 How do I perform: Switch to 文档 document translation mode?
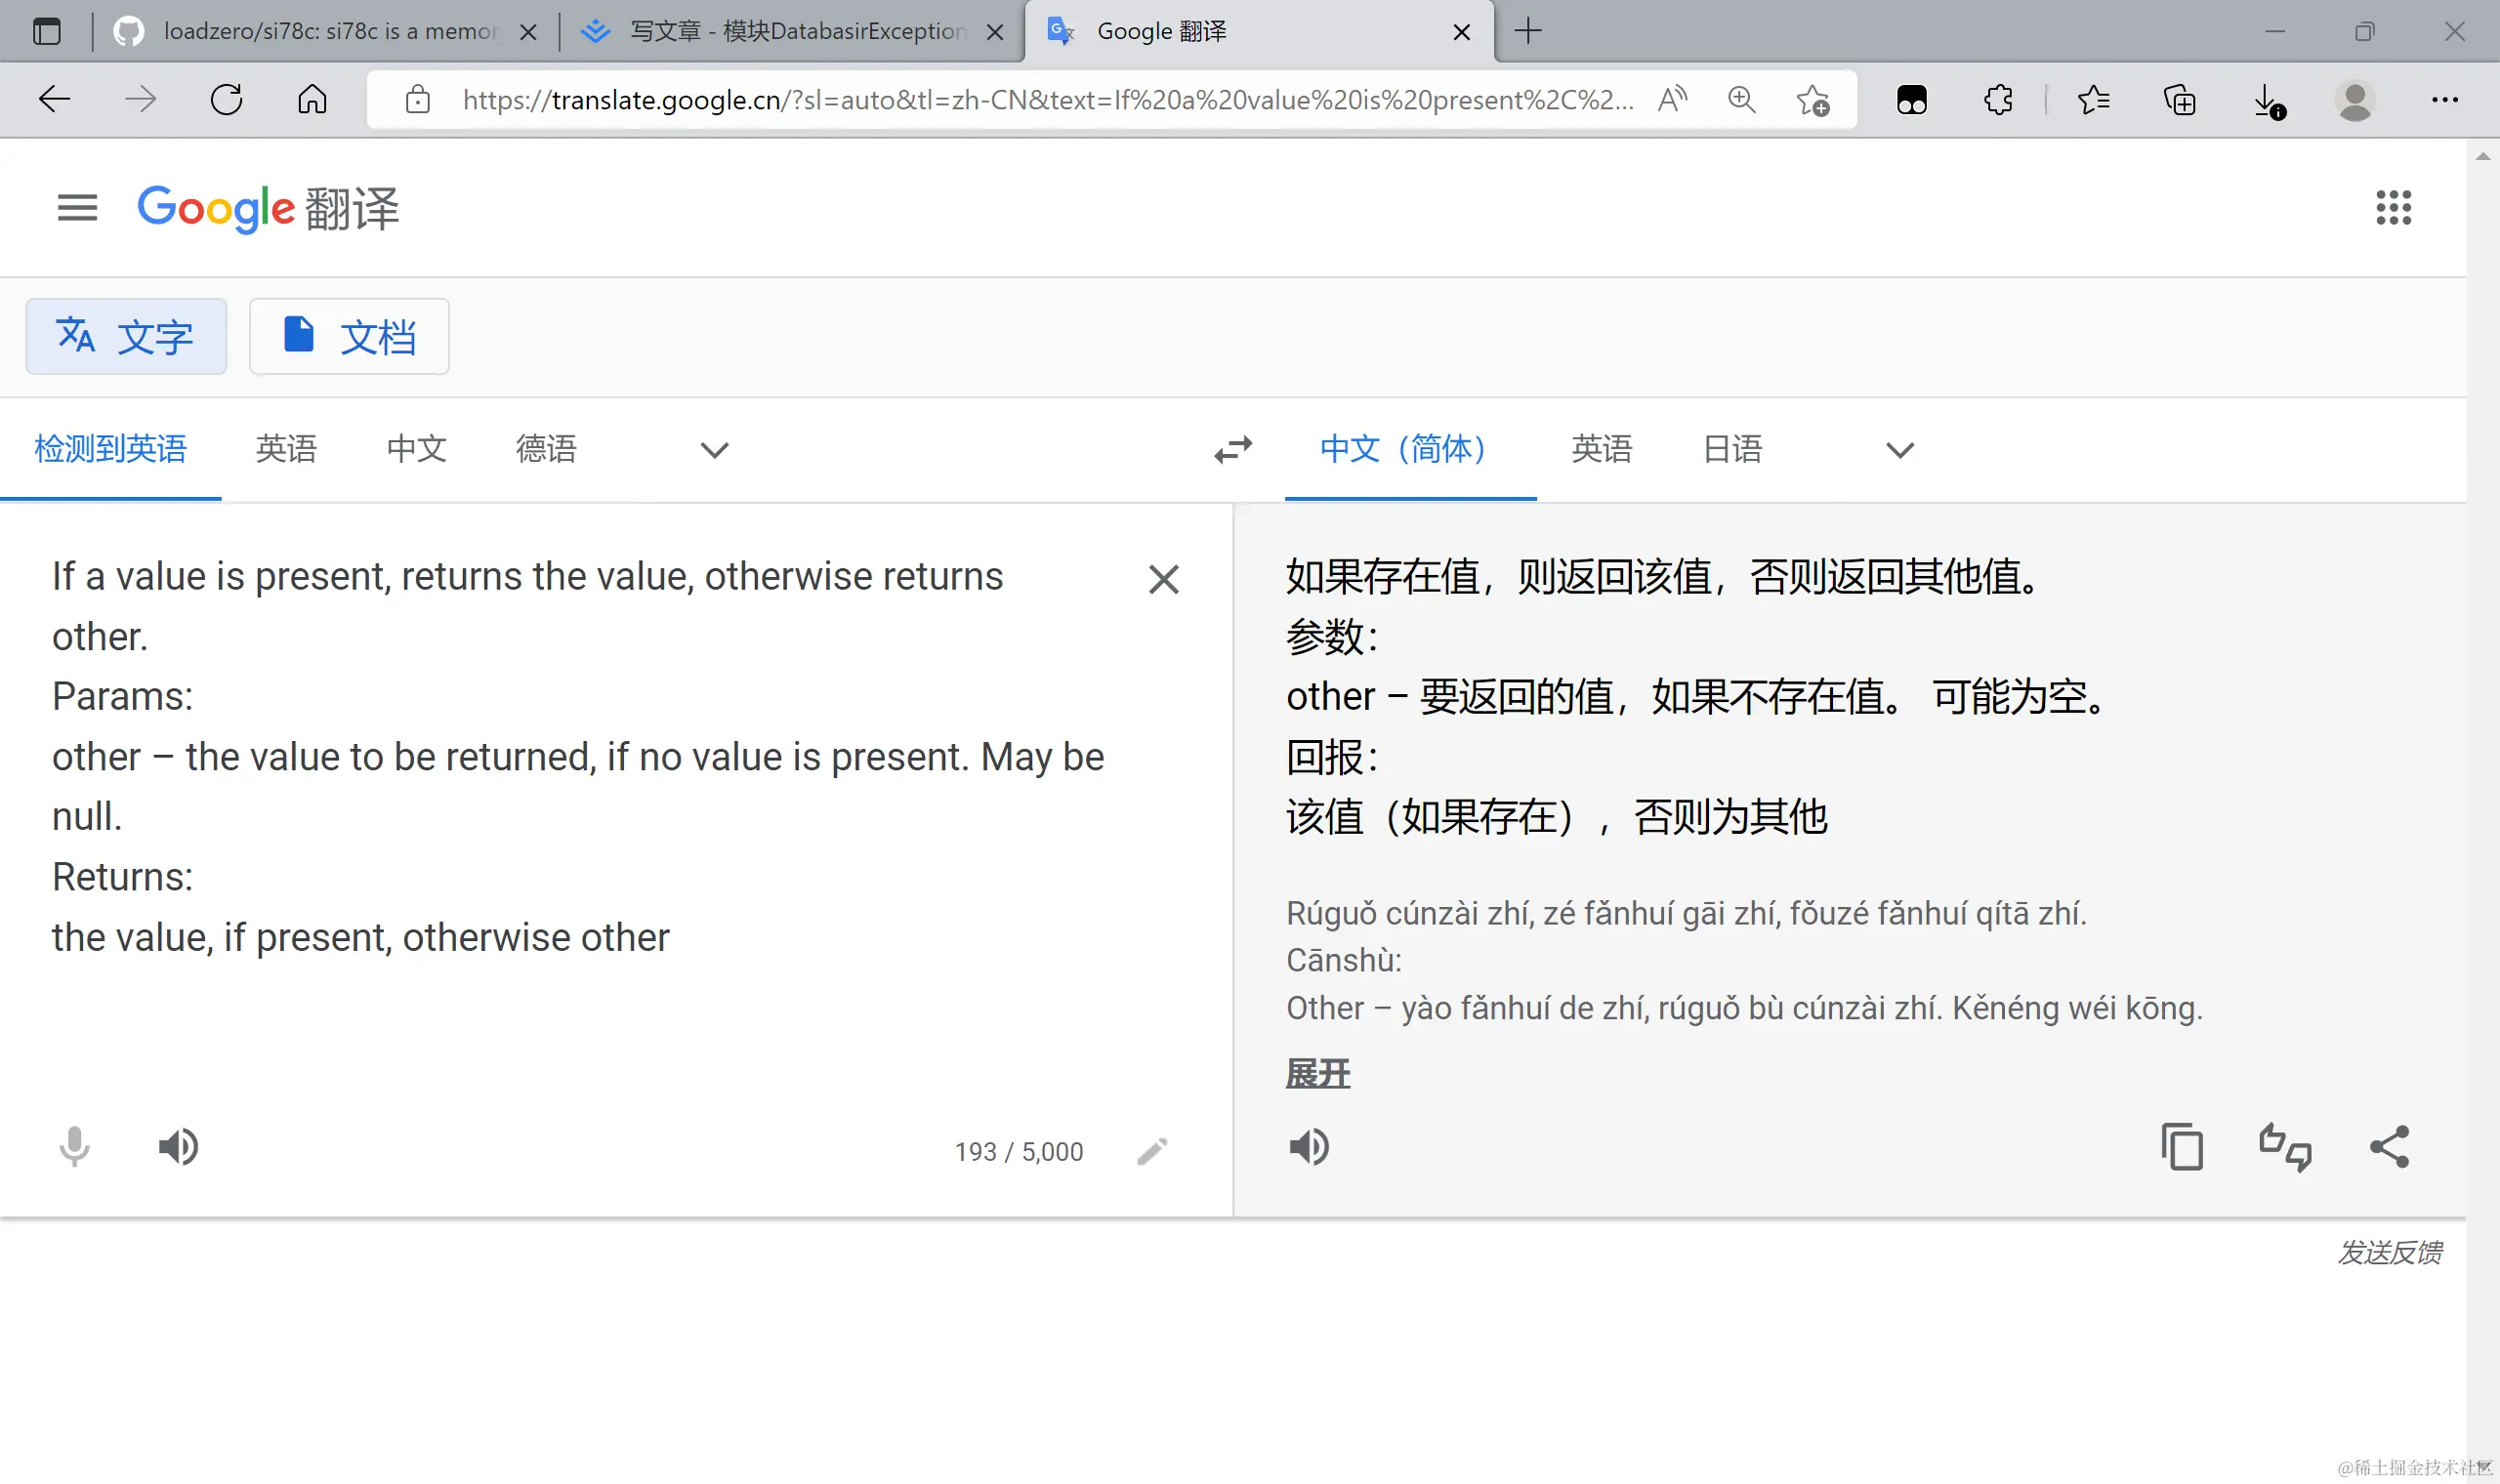coord(349,337)
